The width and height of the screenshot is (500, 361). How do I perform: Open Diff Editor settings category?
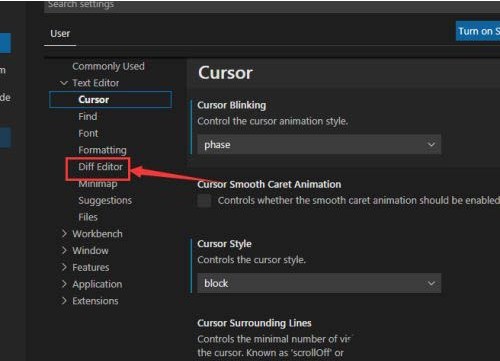pos(100,167)
